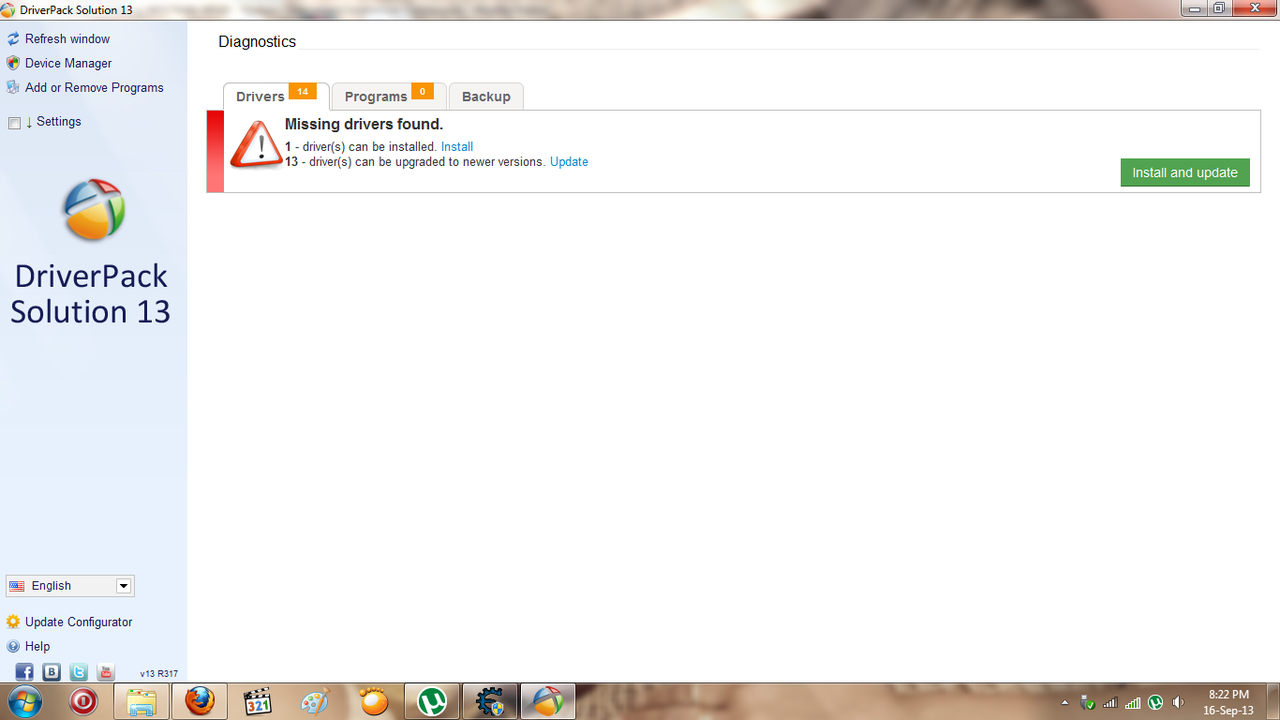Open the Device Manager link text
The width and height of the screenshot is (1280, 720).
click(x=69, y=63)
